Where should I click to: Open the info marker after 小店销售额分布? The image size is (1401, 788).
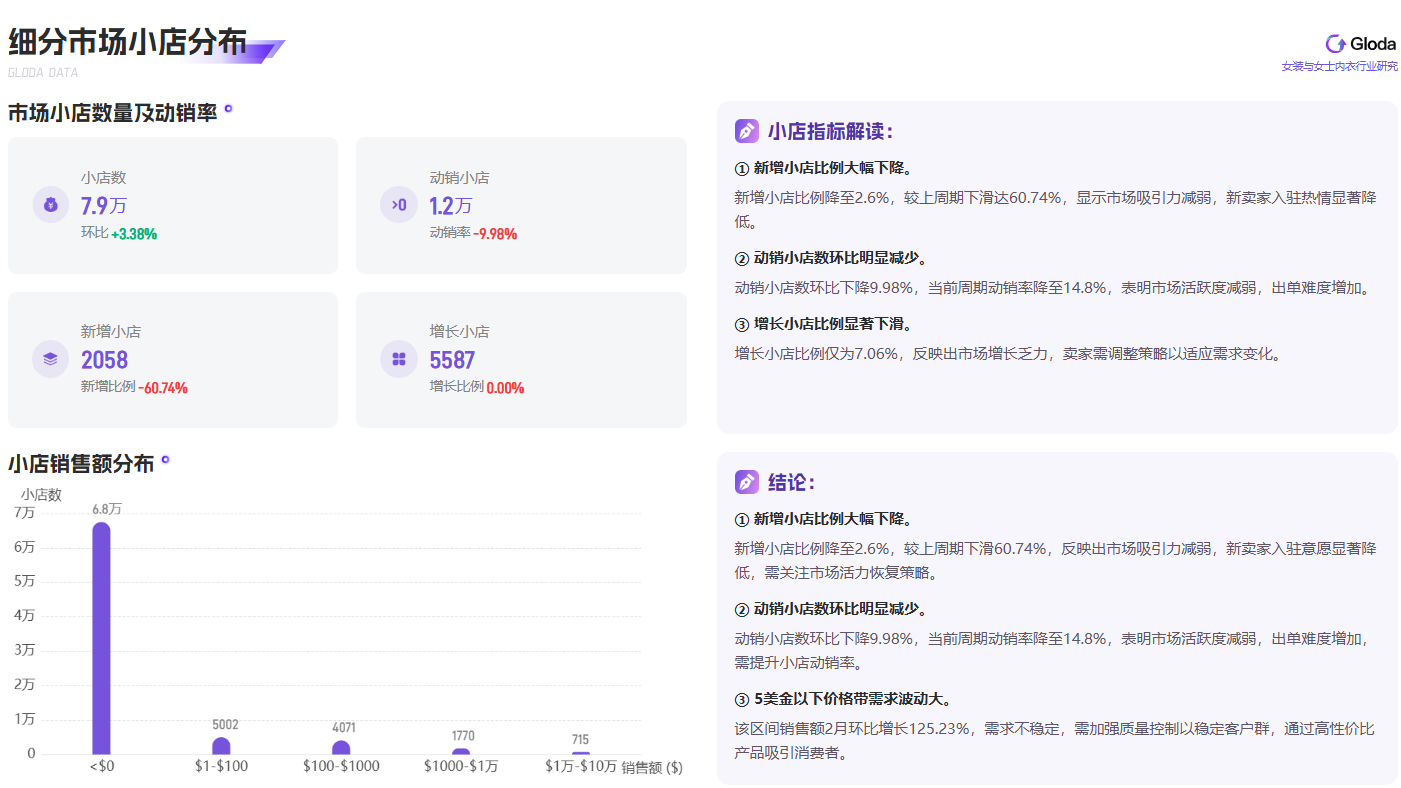164,461
